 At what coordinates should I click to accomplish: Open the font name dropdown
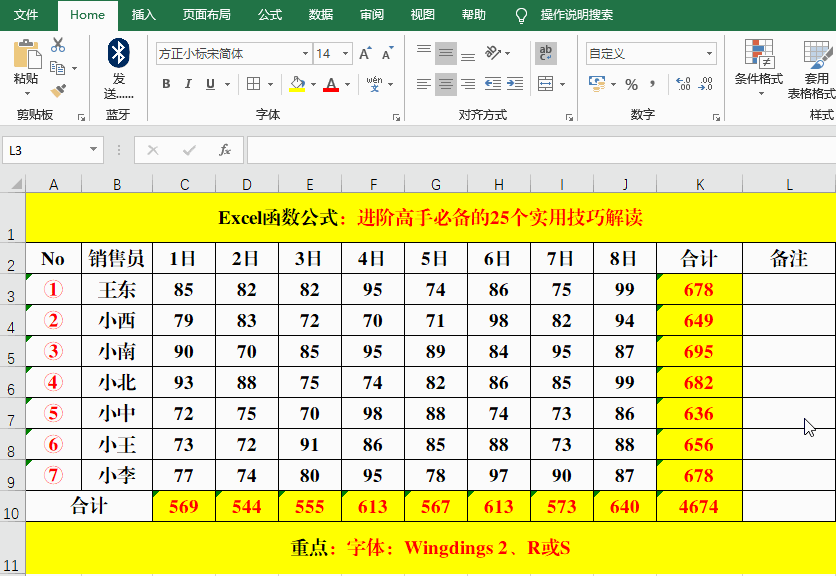[x=306, y=53]
